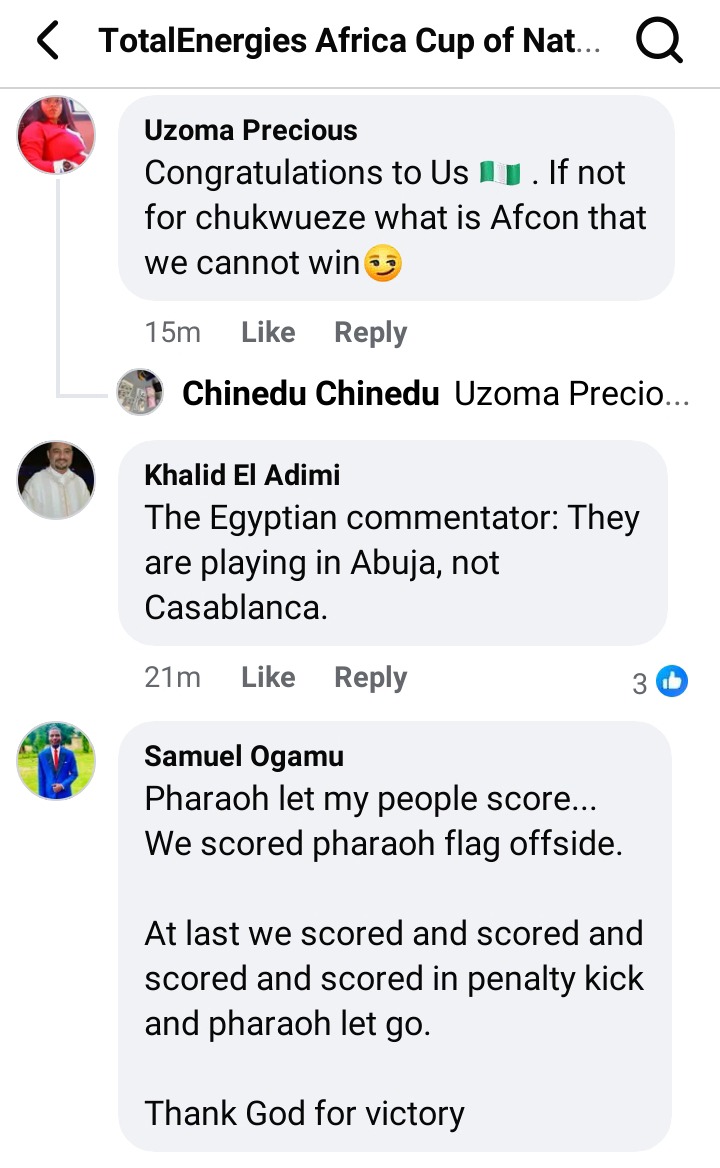Tap Chinedu Chinedu's small avatar

click(x=140, y=392)
